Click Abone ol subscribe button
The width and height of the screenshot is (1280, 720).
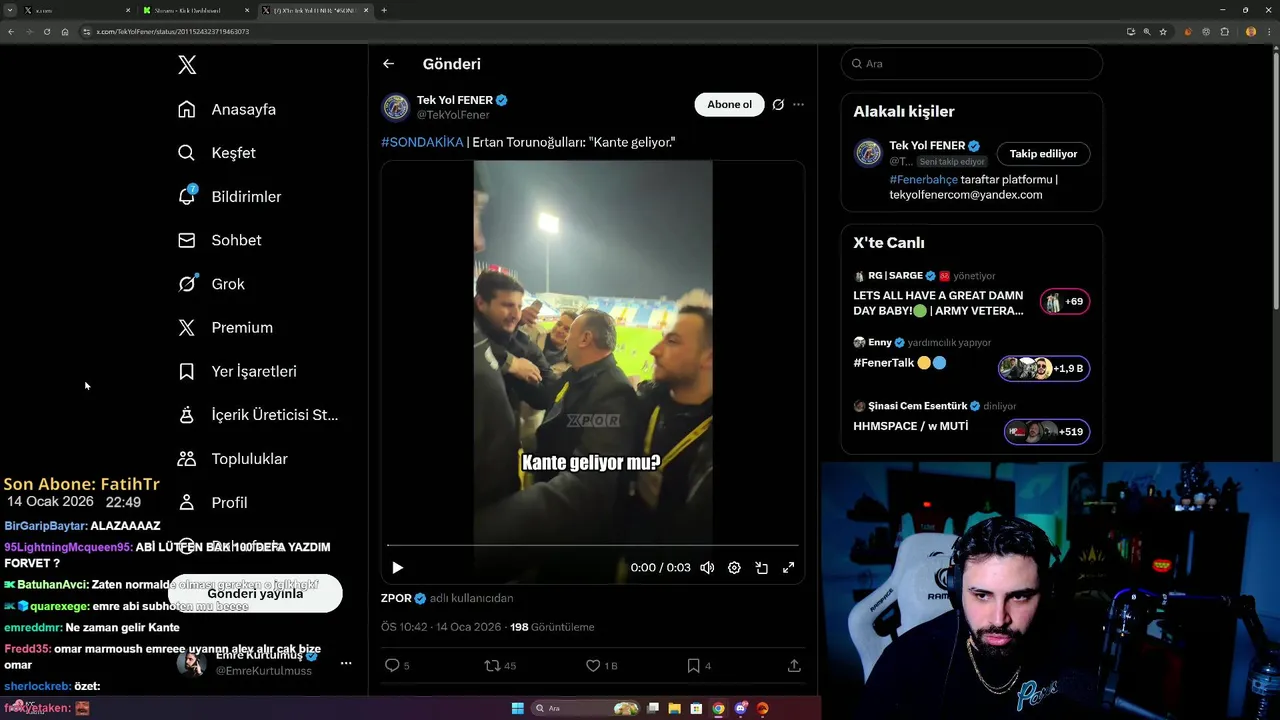coord(729,104)
